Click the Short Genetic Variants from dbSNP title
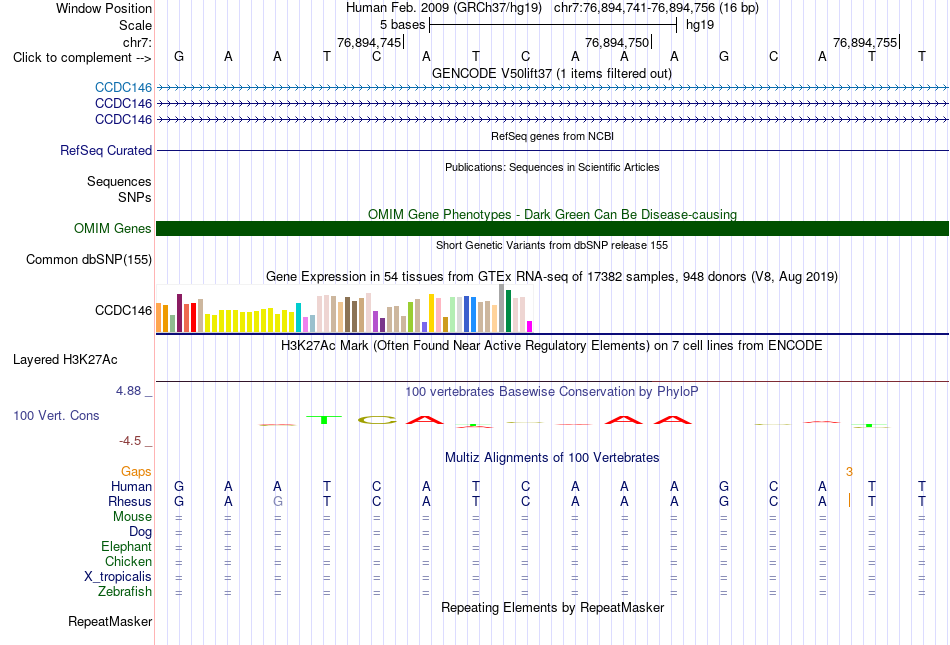 (x=552, y=245)
